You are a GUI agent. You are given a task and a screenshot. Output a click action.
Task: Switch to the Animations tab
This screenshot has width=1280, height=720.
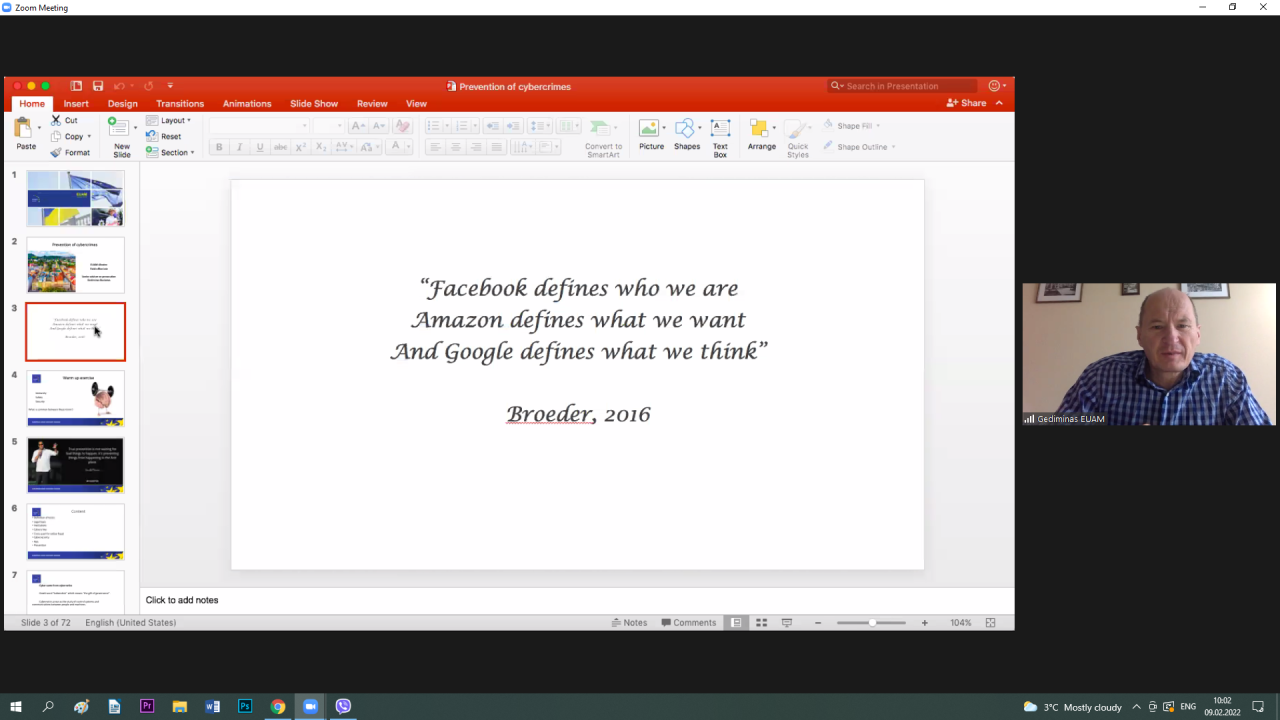(247, 104)
